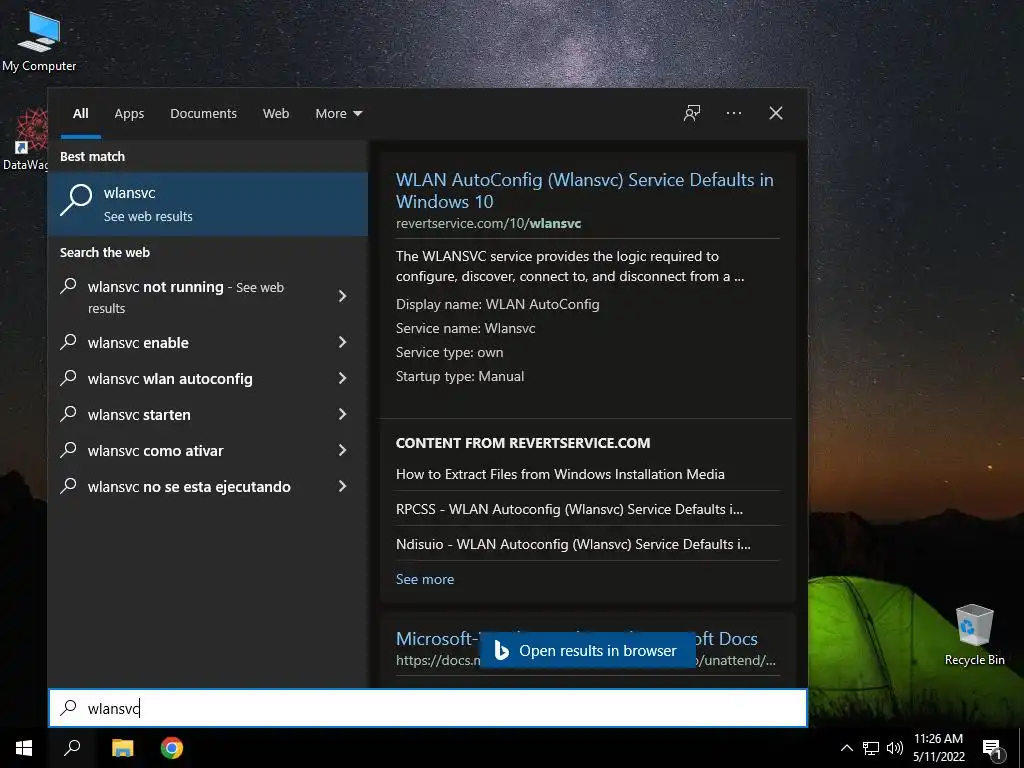Image resolution: width=1024 pixels, height=768 pixels.
Task: Show hidden system tray icons
Action: 846,748
